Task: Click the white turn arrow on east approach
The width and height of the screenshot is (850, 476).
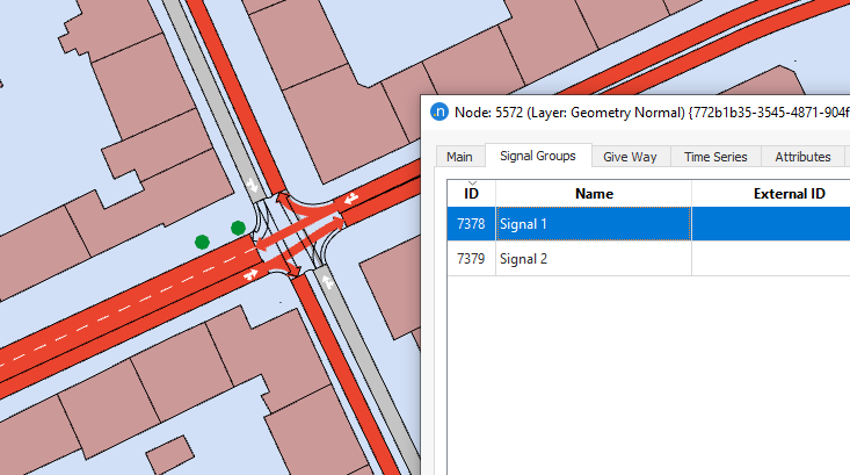Action: pos(351,198)
